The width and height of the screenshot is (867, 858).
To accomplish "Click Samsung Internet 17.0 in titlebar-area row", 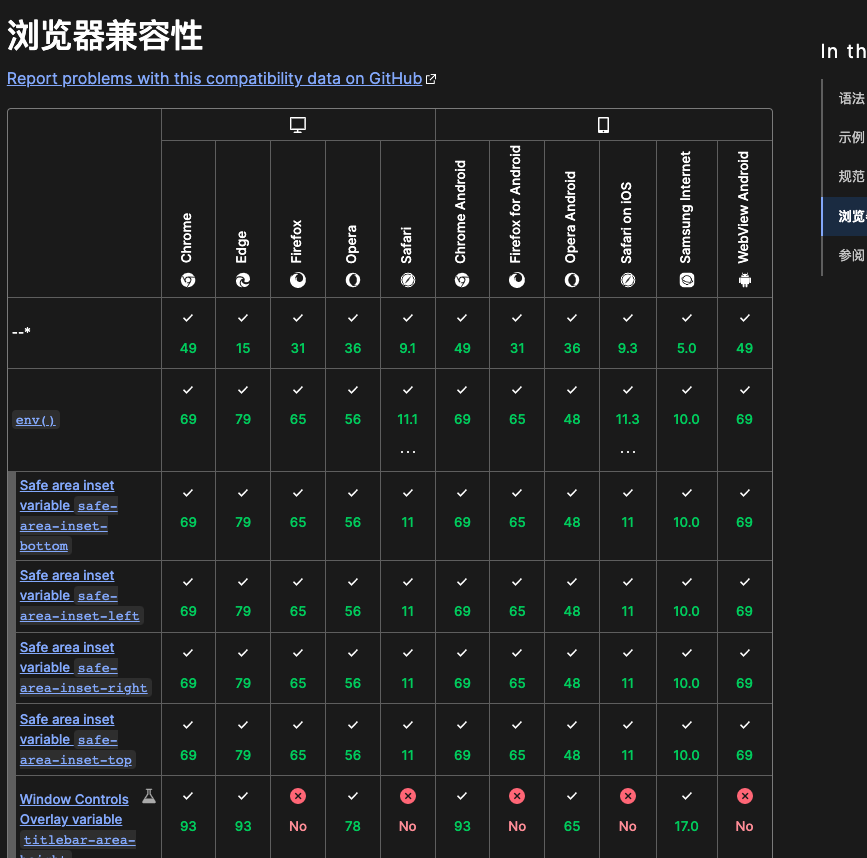I will pyautogui.click(x=687, y=826).
